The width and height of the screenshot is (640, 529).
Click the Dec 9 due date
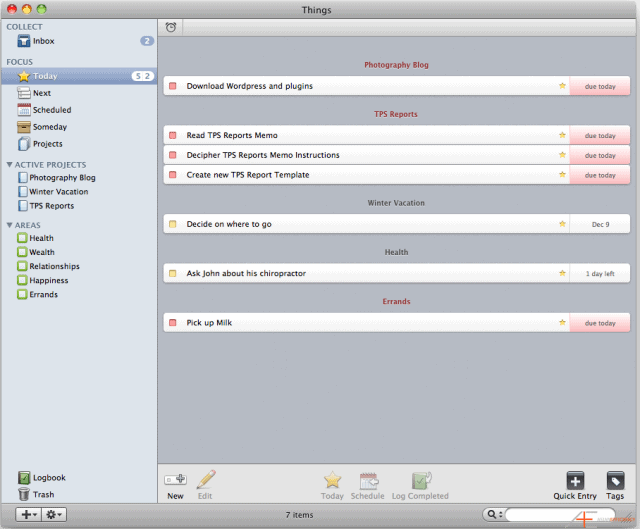pyautogui.click(x=600, y=224)
